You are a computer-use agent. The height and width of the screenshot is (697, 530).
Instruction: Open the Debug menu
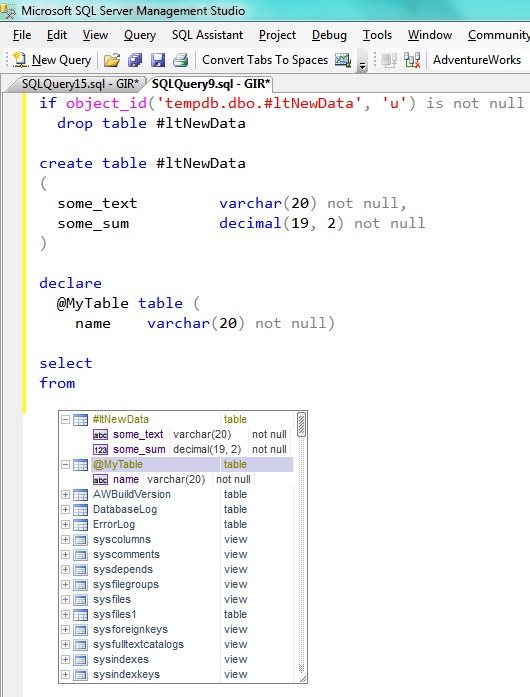coord(329,35)
